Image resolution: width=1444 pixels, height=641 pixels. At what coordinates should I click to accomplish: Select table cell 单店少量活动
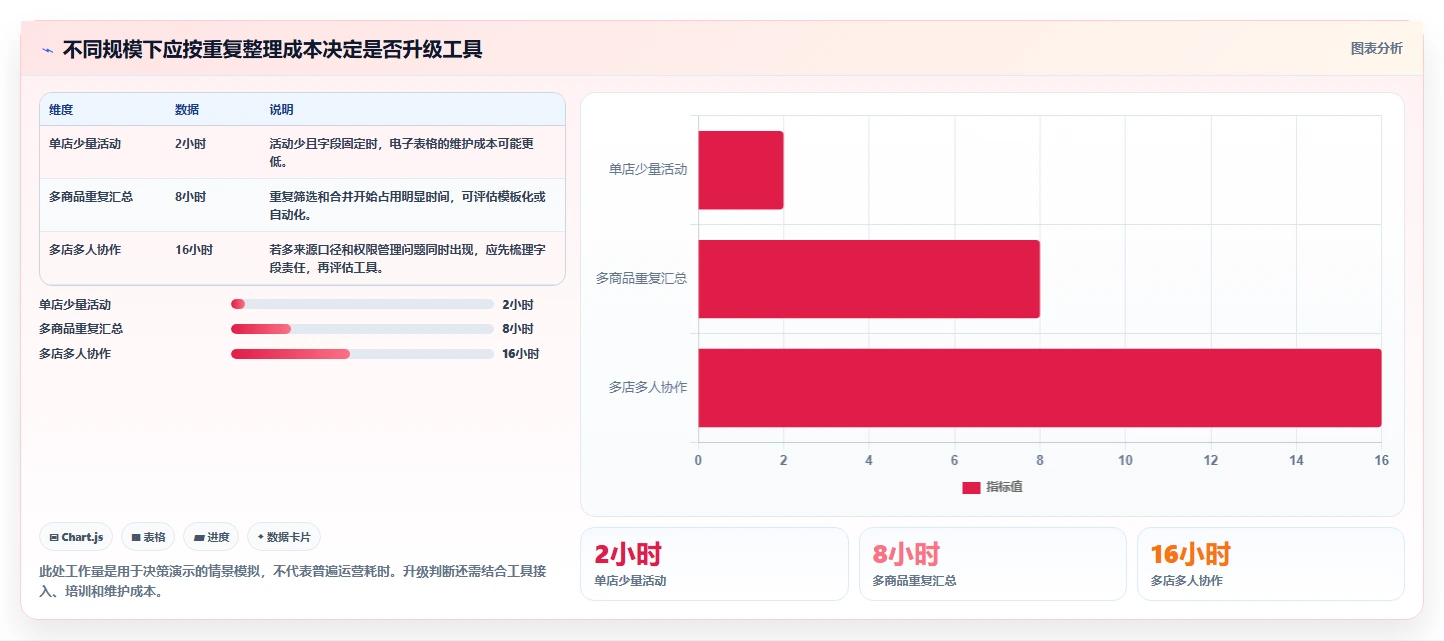point(85,144)
